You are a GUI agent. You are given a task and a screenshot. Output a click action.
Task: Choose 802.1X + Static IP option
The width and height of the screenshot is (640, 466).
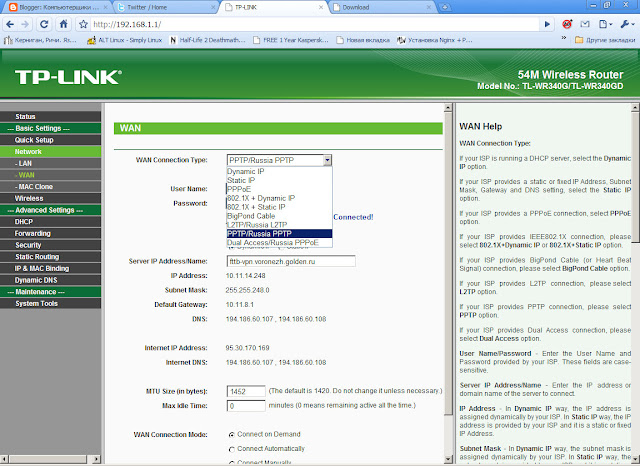[279, 207]
